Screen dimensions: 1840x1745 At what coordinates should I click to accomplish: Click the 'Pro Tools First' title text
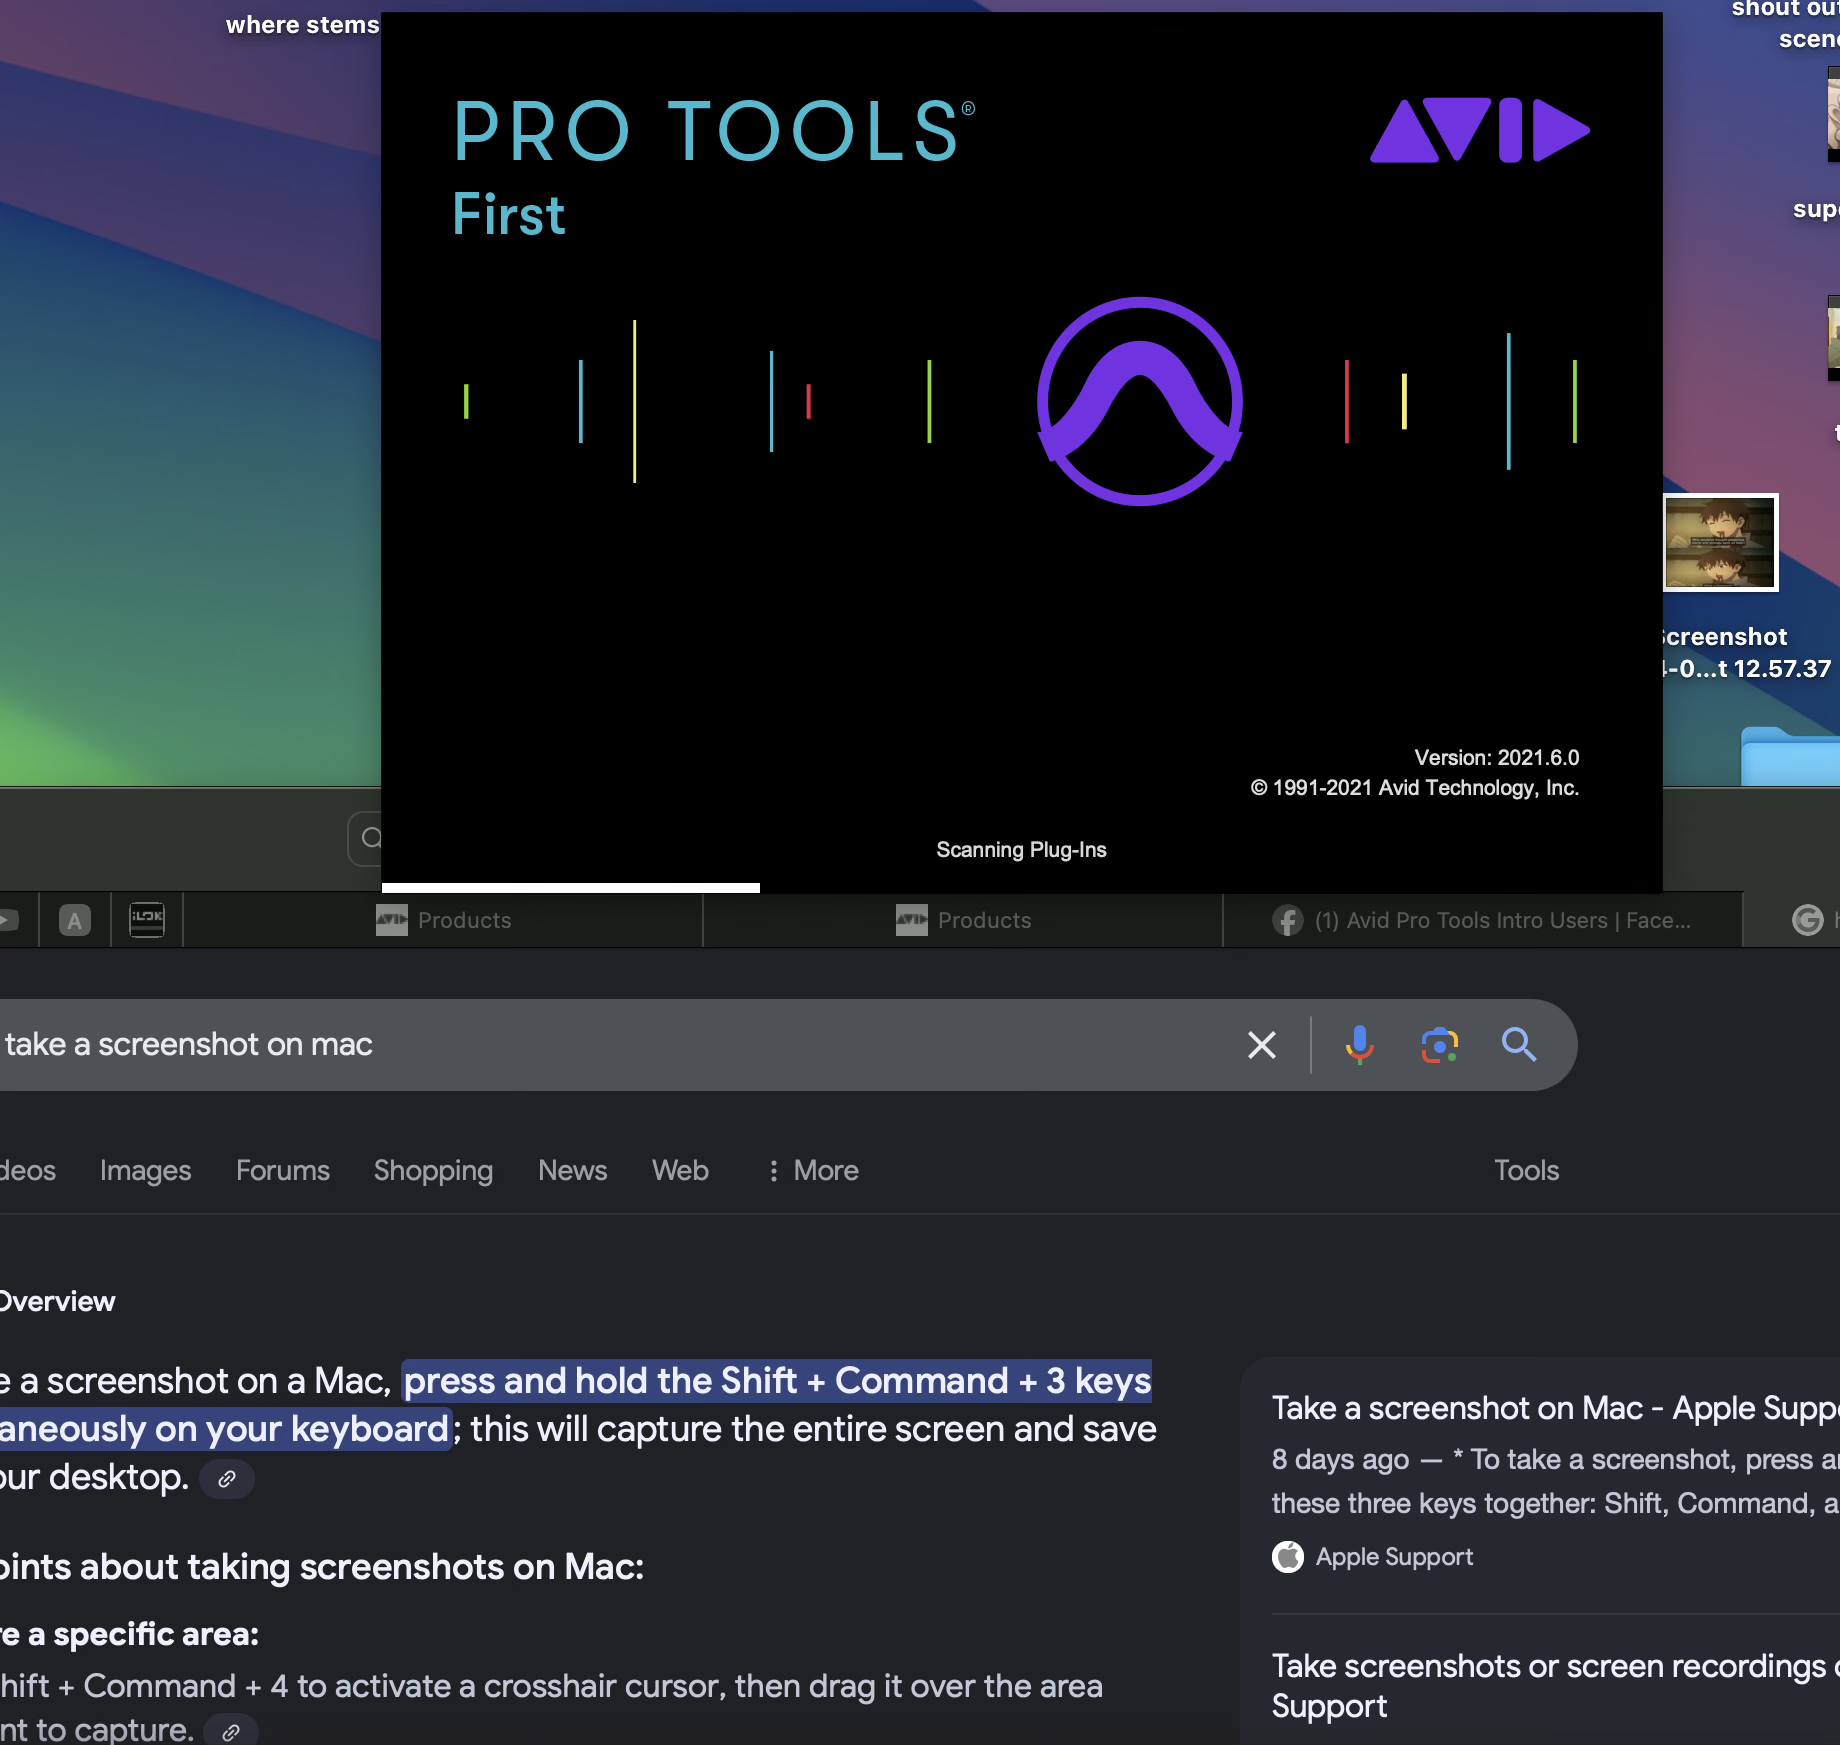click(714, 166)
